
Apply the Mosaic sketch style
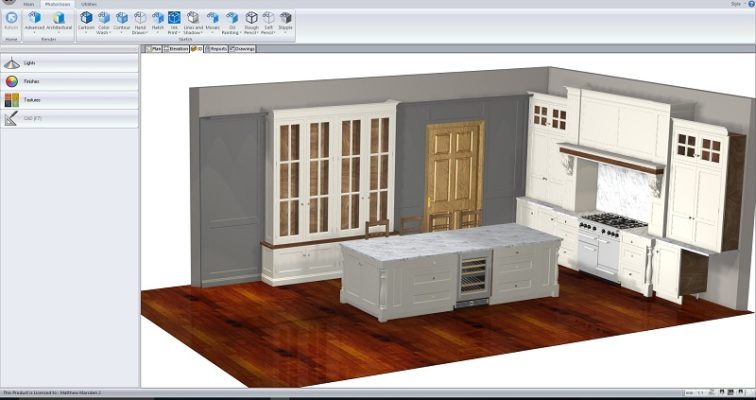click(x=213, y=18)
